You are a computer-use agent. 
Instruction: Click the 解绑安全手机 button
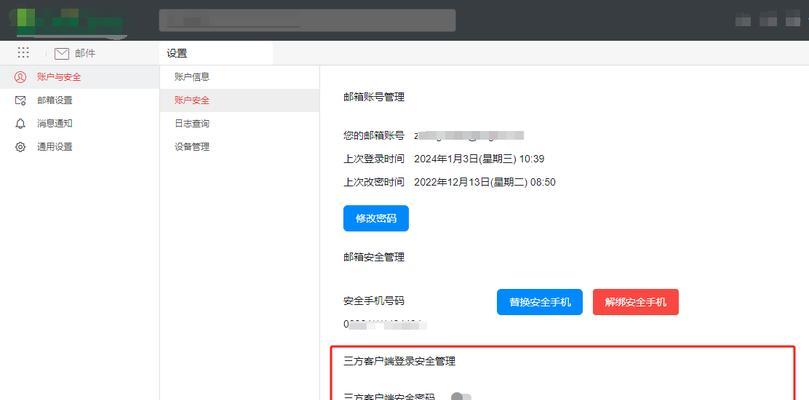tap(636, 302)
